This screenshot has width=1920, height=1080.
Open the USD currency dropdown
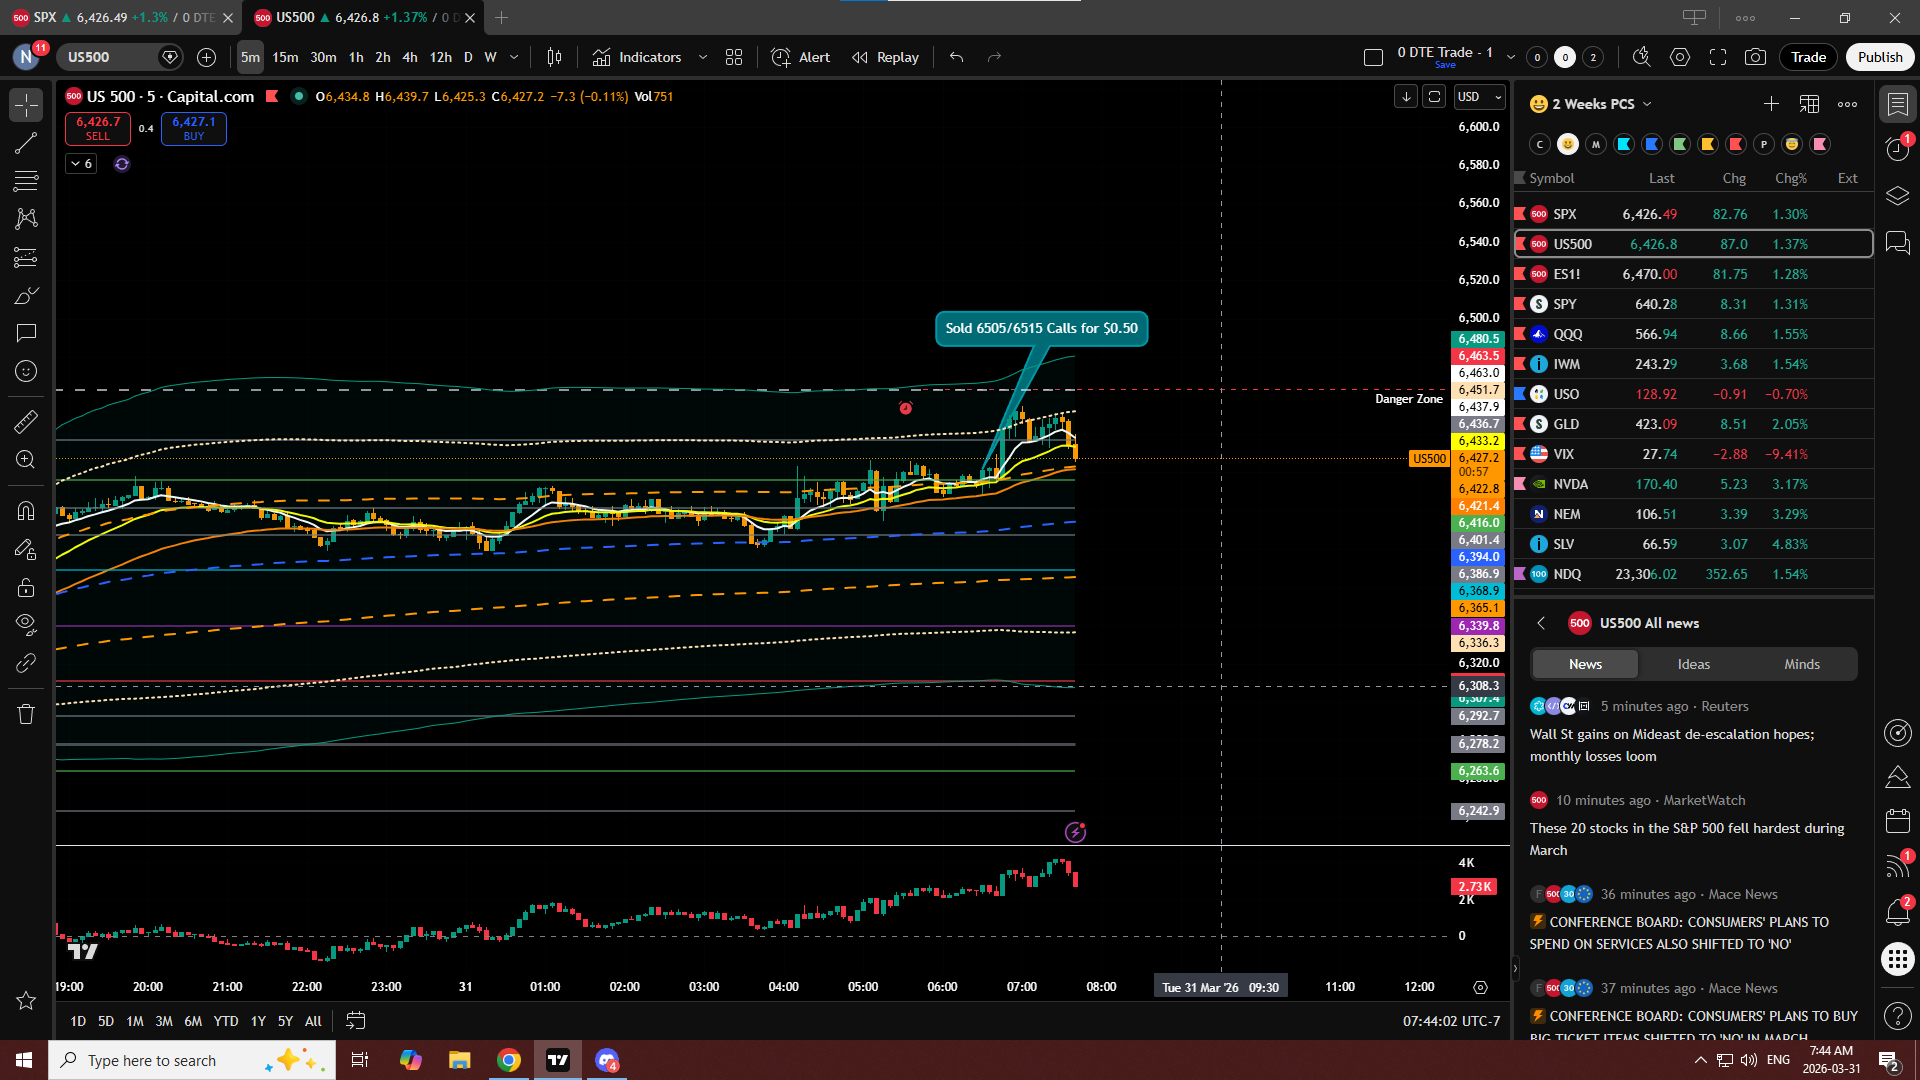(x=1479, y=97)
